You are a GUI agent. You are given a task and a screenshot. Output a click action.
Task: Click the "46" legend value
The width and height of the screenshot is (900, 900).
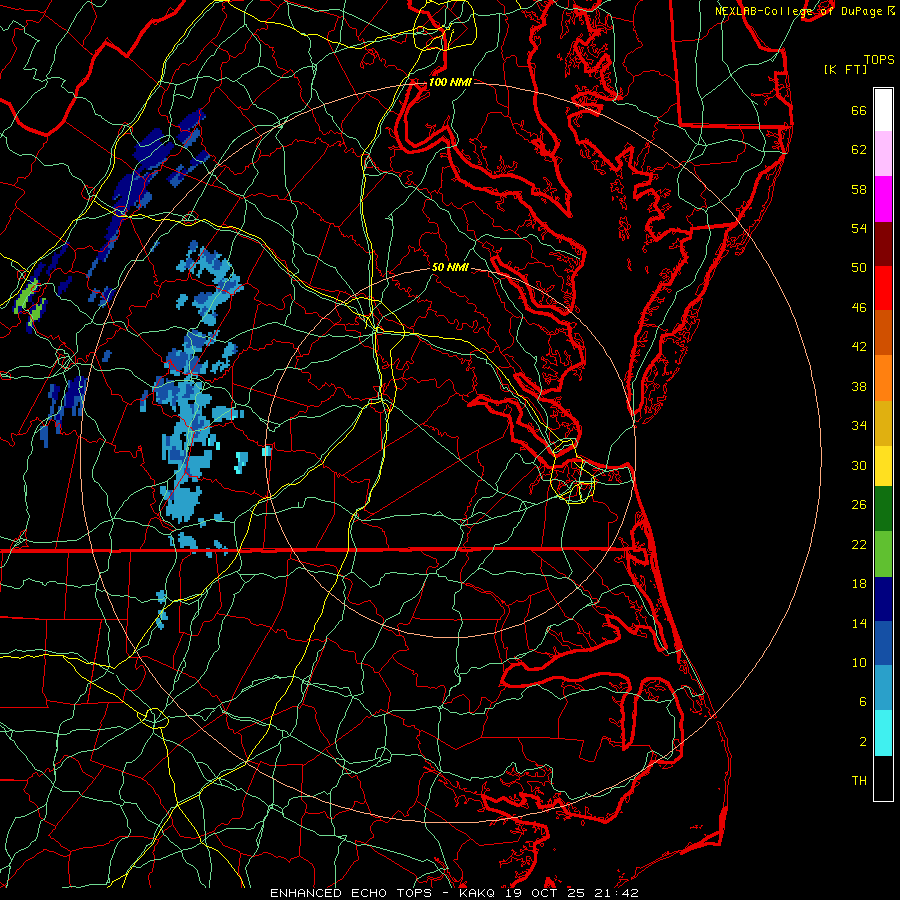859,308
